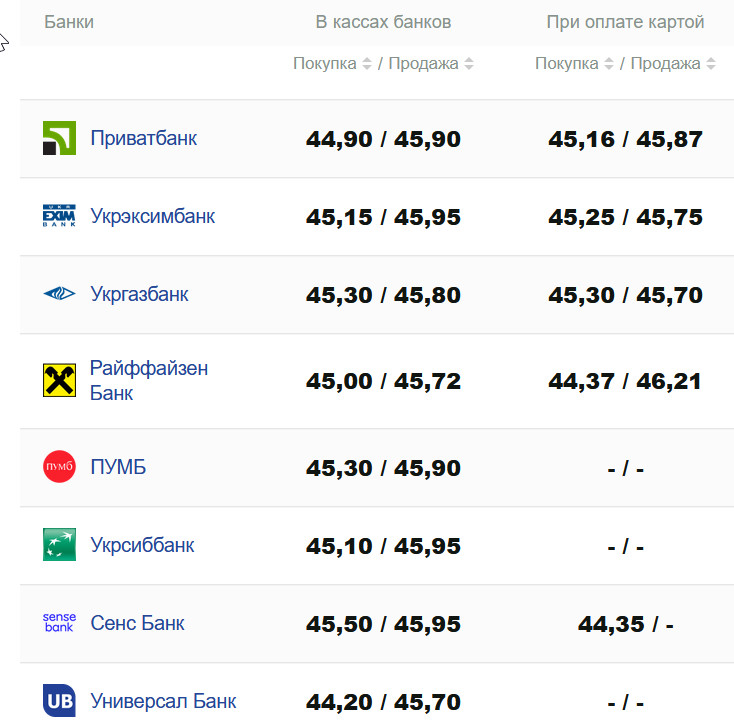The width and height of the screenshot is (734, 728).
Task: Open the Универсал Банк link
Action: coord(163,701)
